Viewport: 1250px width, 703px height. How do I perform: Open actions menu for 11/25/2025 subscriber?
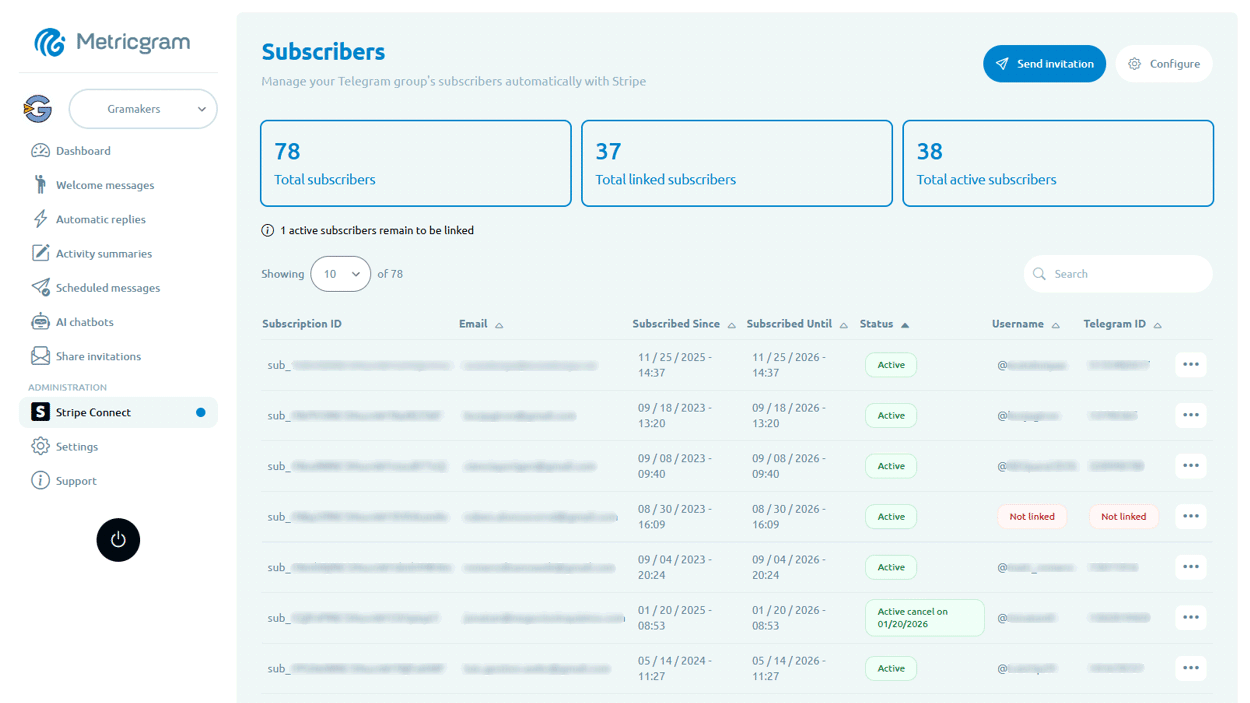(x=1191, y=365)
